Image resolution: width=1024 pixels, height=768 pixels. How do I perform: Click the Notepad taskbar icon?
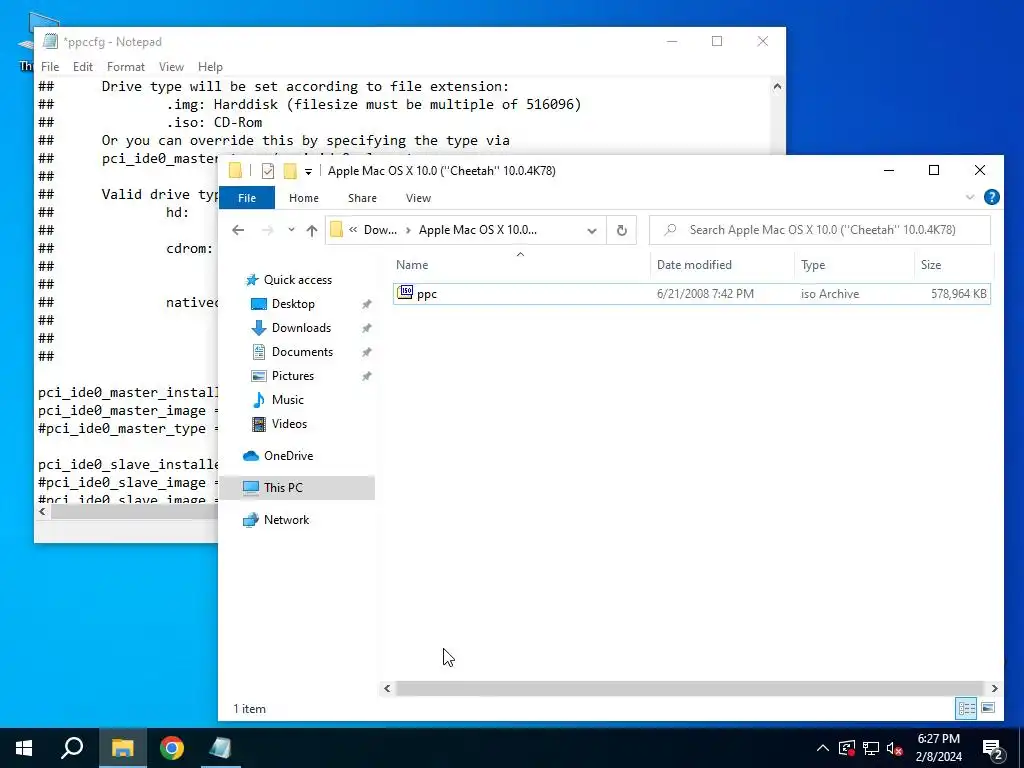pos(220,748)
